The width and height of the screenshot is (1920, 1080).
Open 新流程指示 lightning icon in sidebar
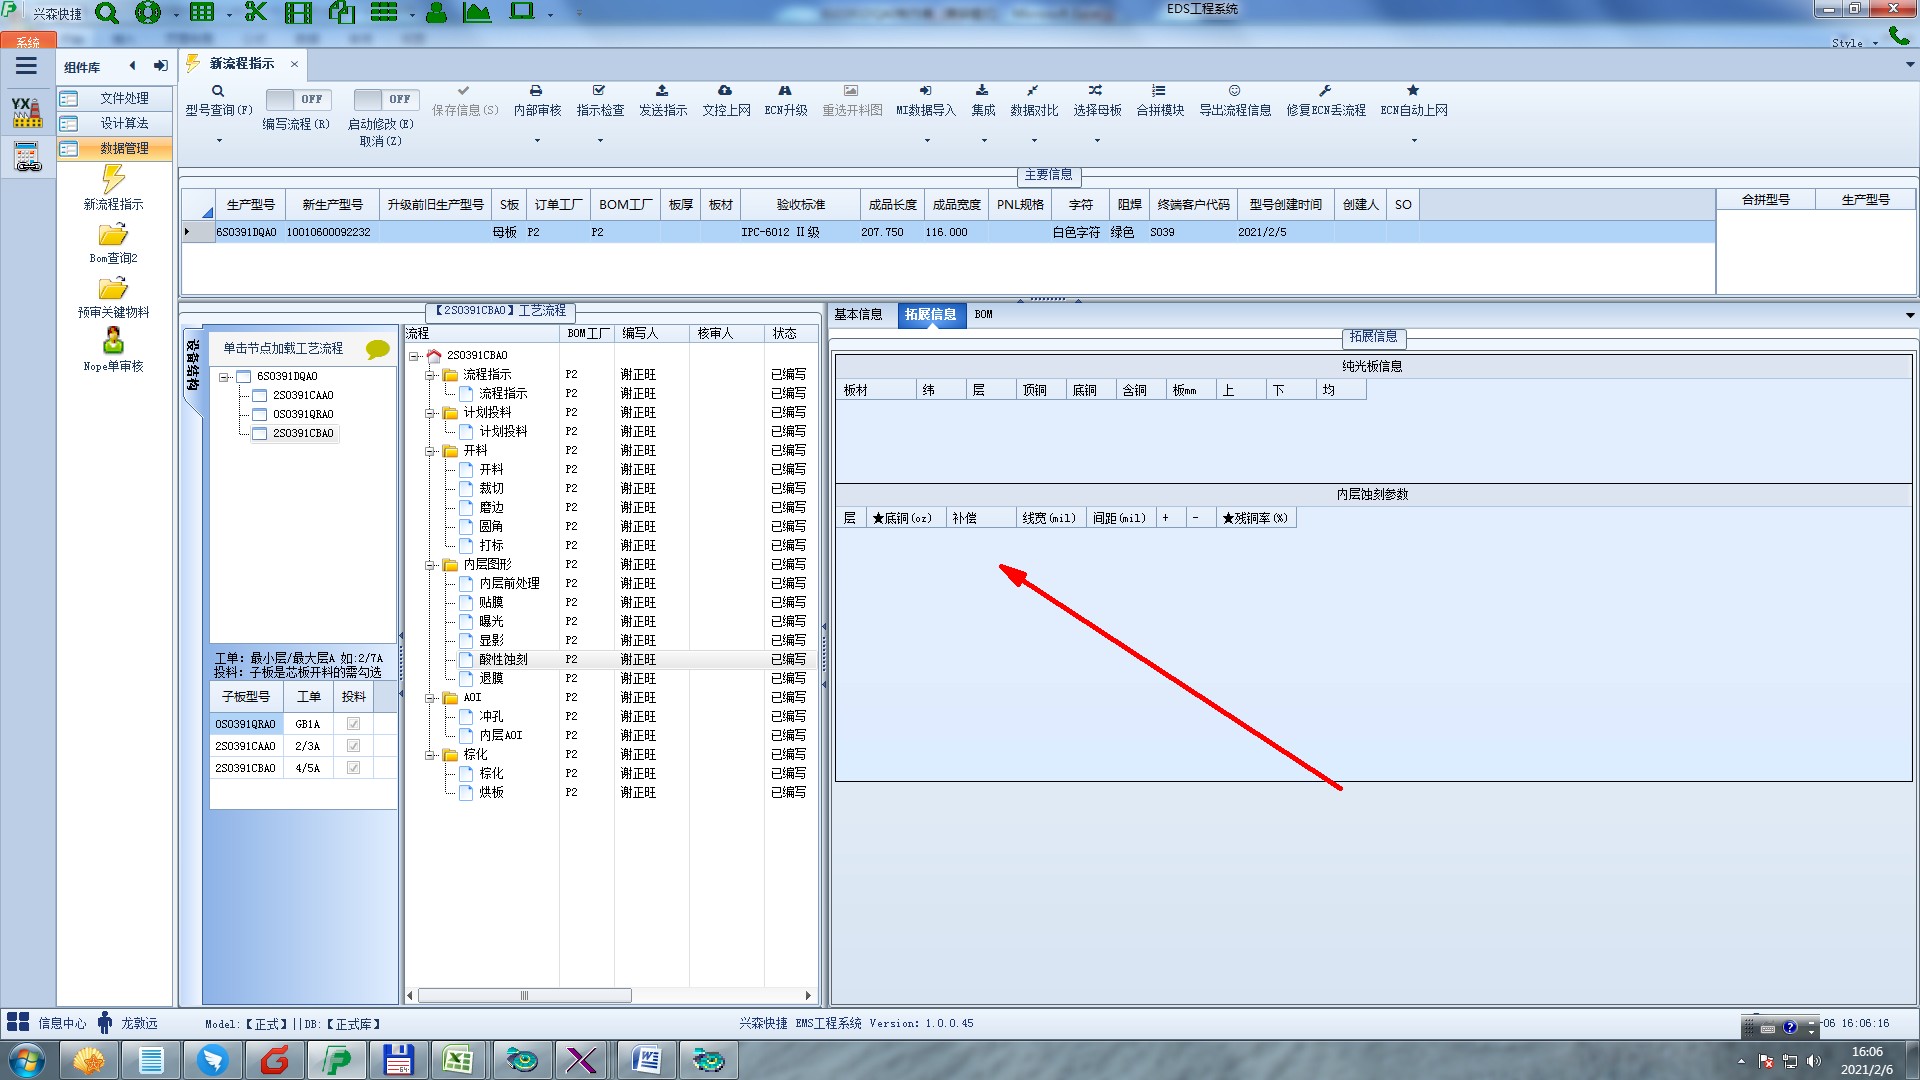coord(113,180)
